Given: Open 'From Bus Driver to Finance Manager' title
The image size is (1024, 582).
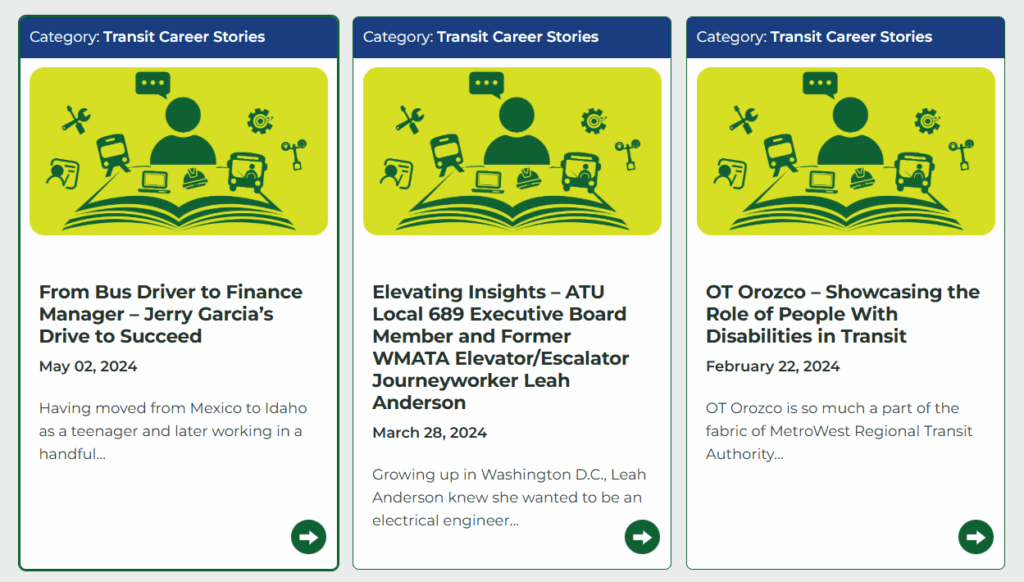Looking at the screenshot, I should 171,314.
